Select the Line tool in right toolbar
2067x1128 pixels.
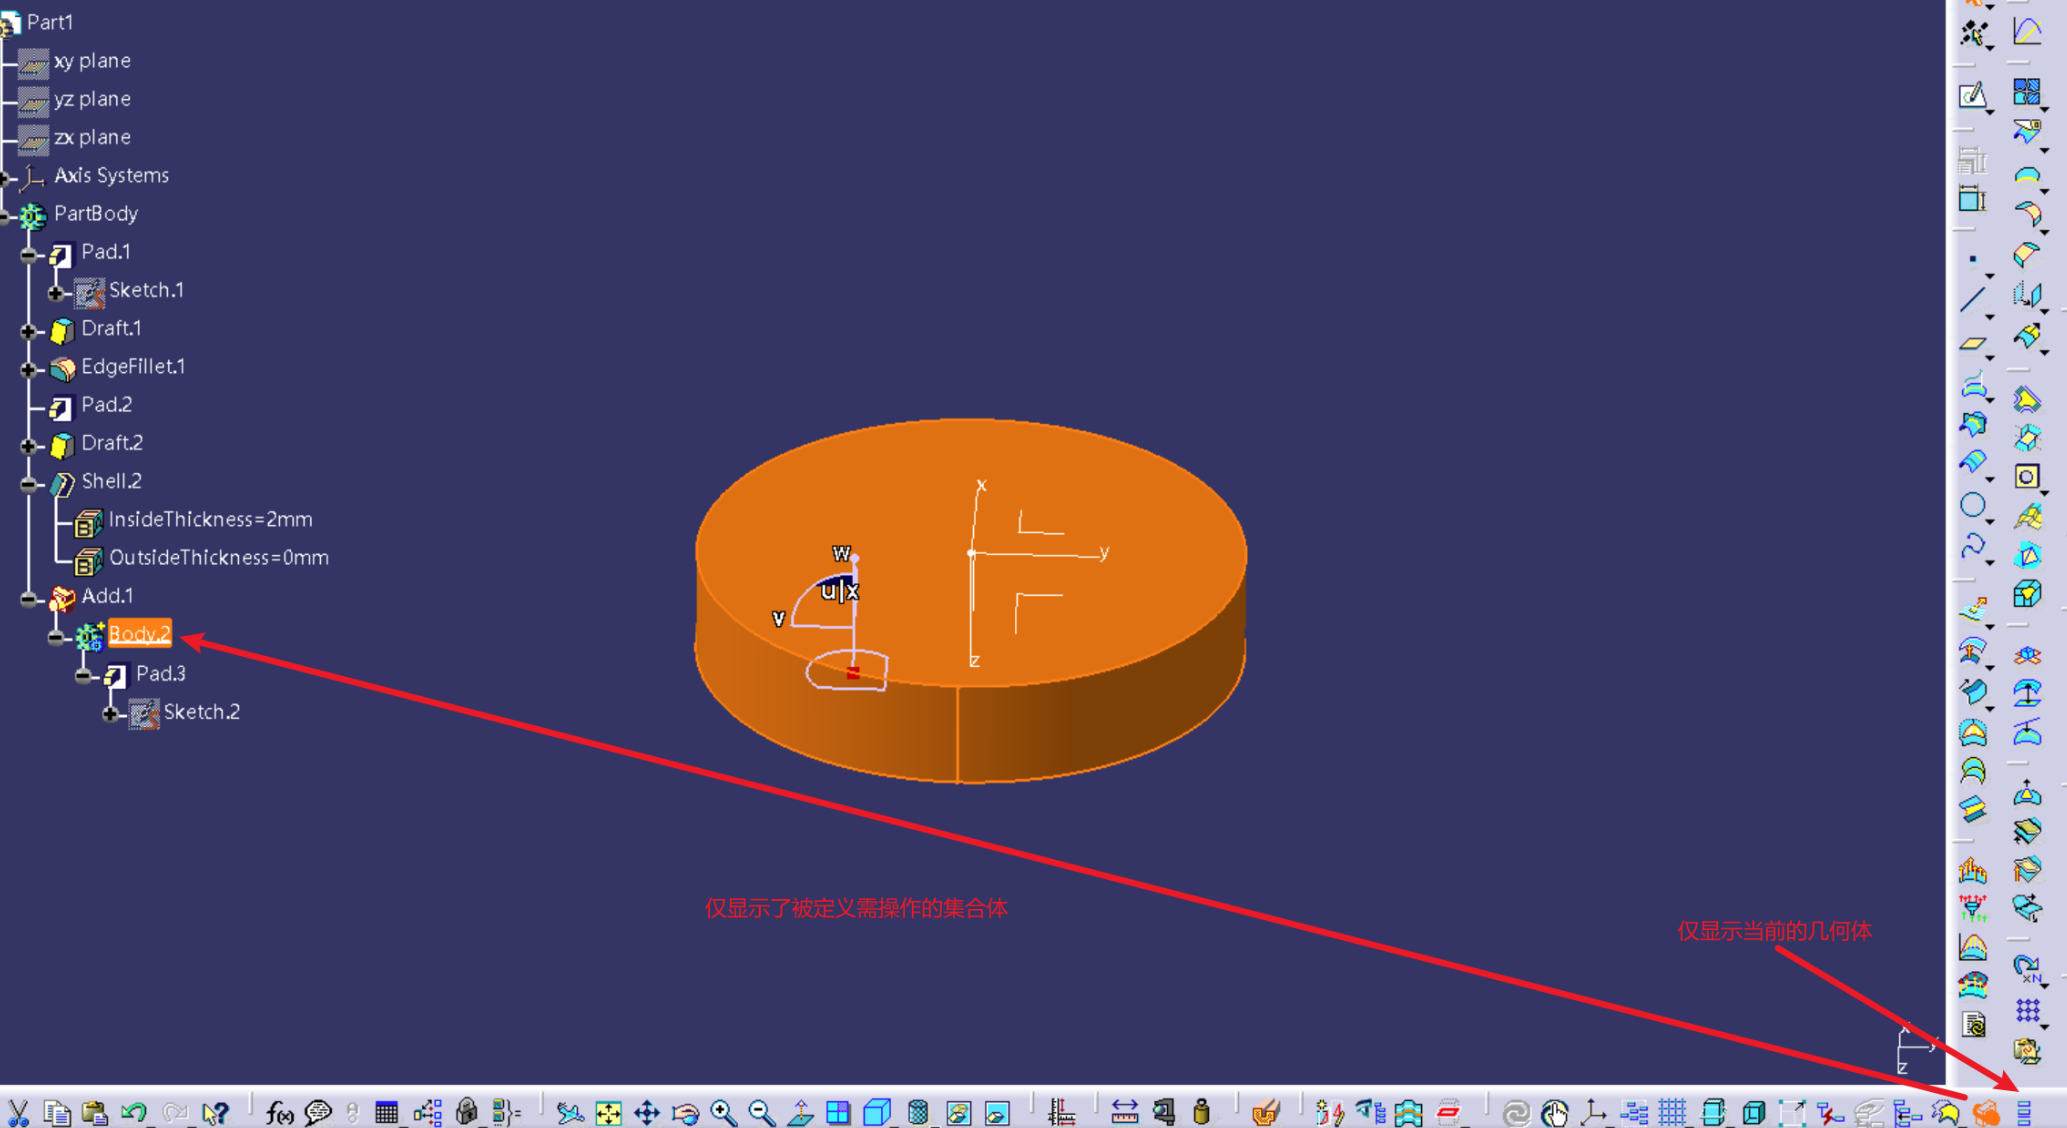[x=1973, y=299]
